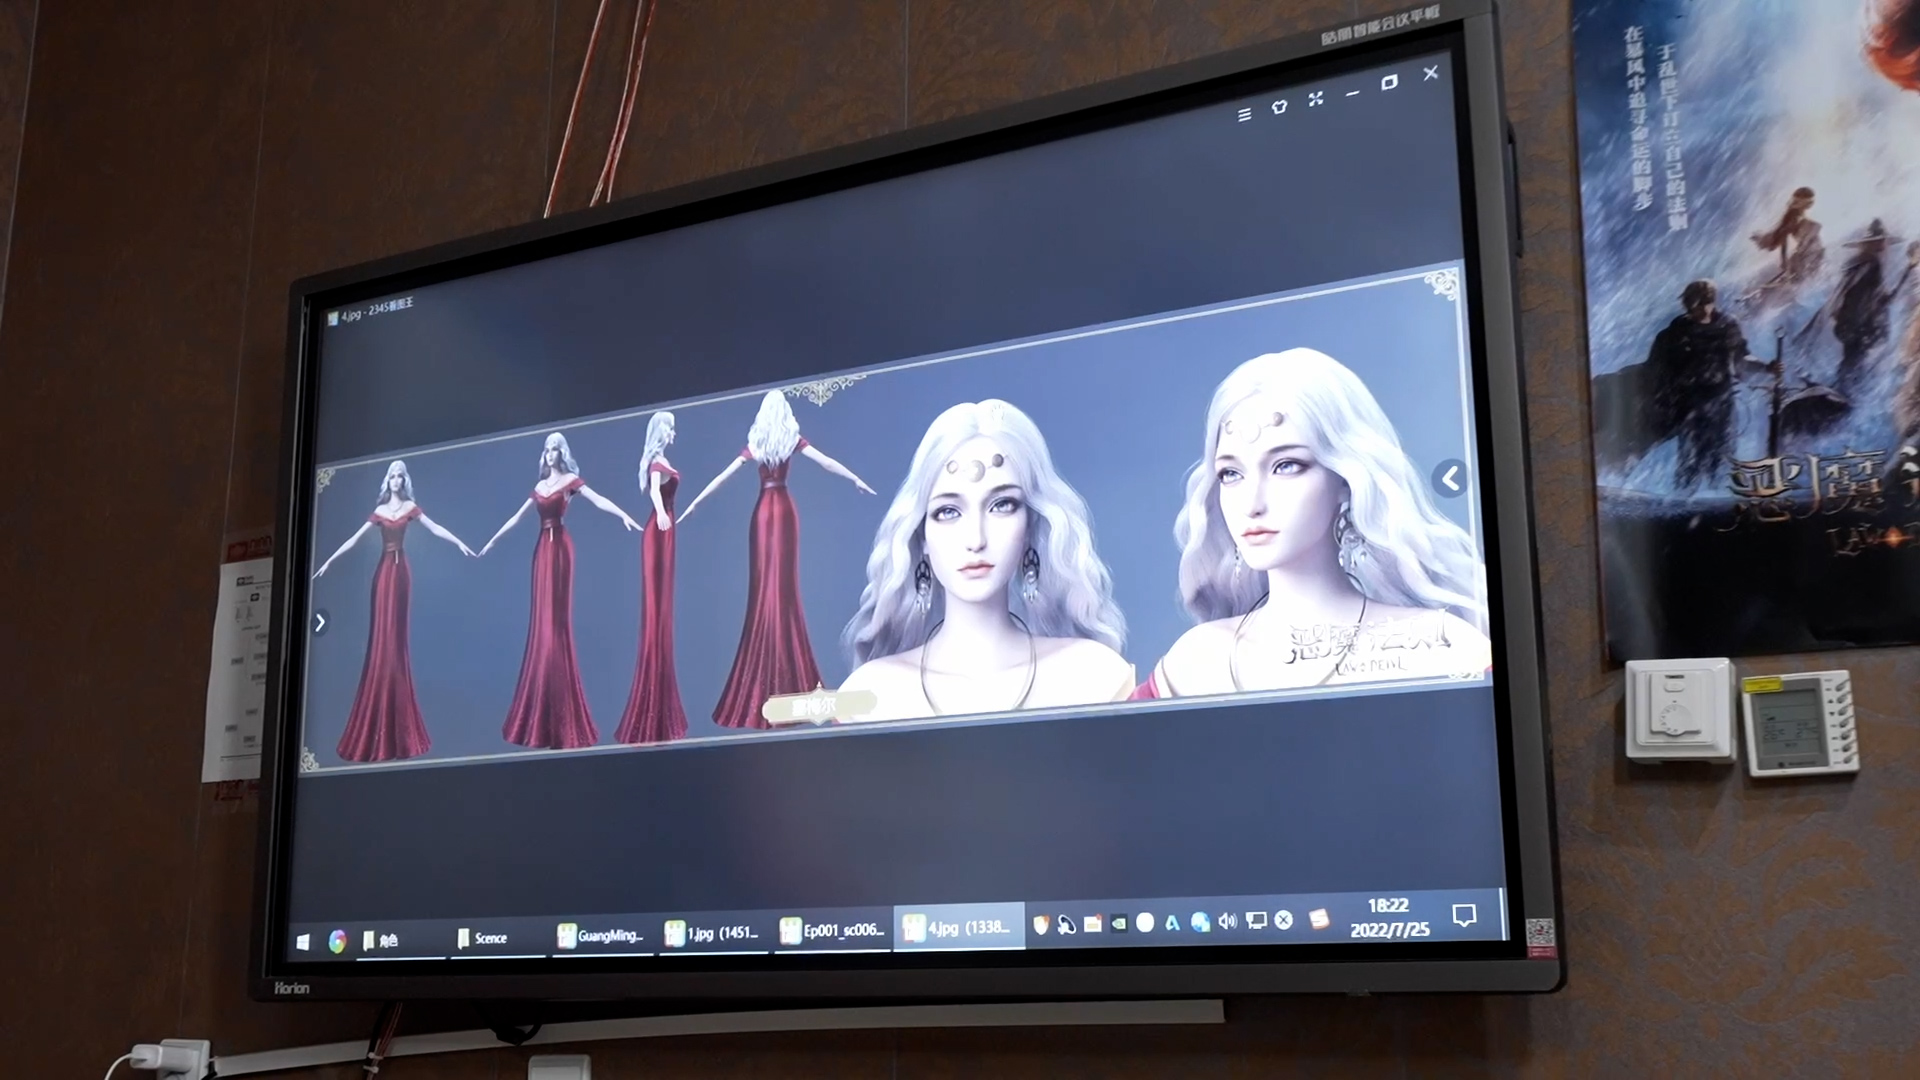The height and width of the screenshot is (1080, 1920).
Task: Open the clock showing 18:22 2022/7/25
Action: coord(1389,917)
